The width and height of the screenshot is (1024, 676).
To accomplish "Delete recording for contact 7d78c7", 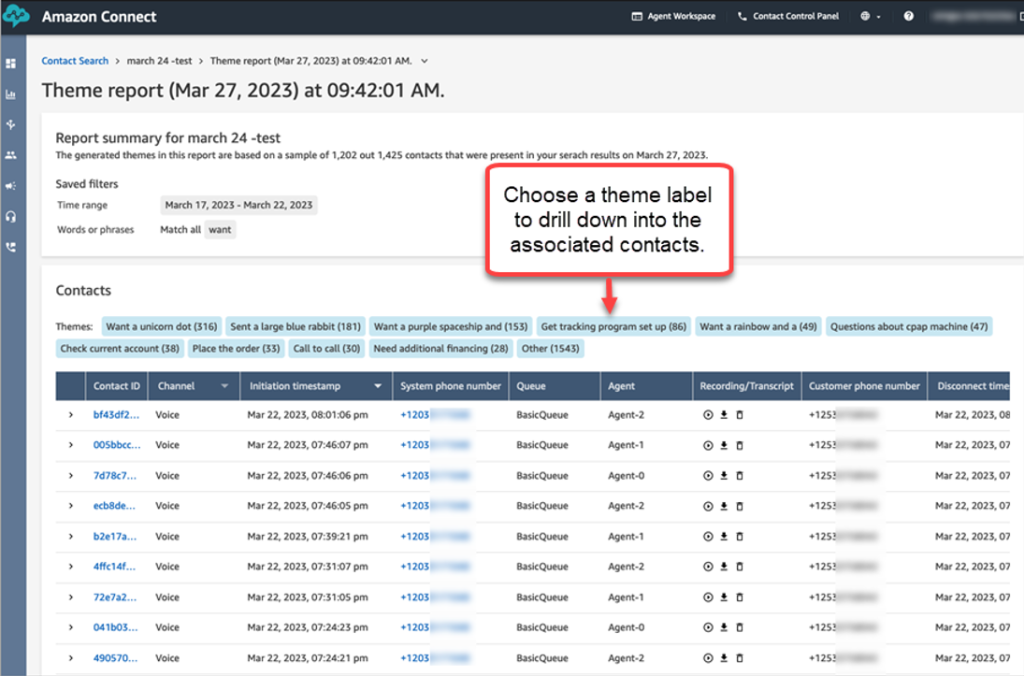I will pos(740,475).
